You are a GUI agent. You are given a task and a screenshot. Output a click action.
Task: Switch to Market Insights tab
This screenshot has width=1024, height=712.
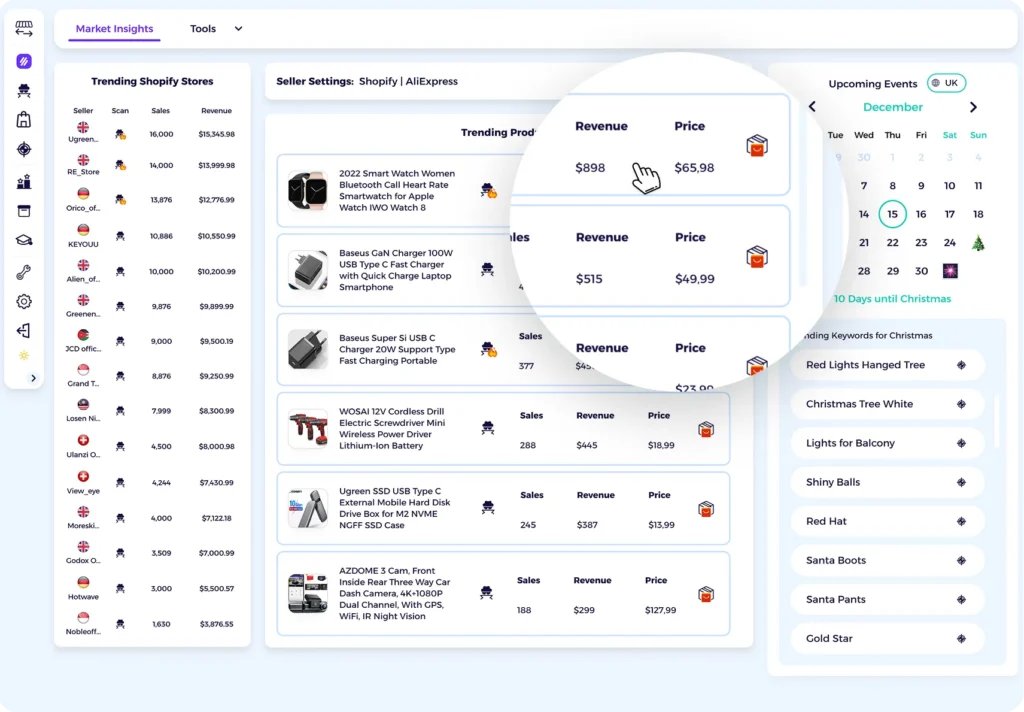tap(114, 29)
